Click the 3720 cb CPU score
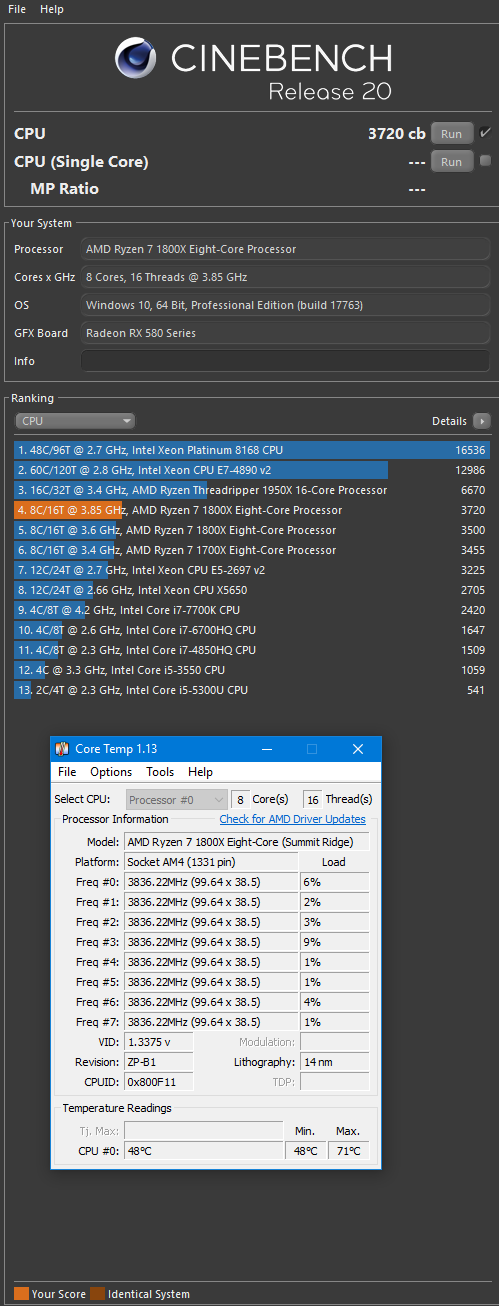The height and width of the screenshot is (1306, 499). (397, 134)
